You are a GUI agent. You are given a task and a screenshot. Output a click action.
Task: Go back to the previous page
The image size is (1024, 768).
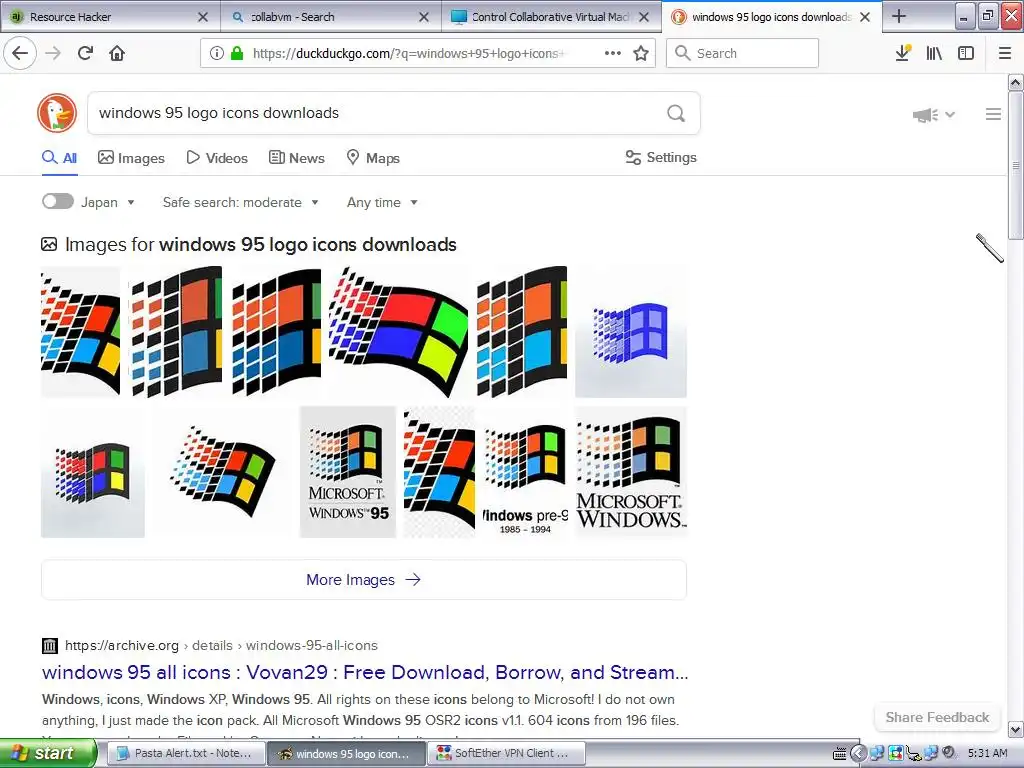(20, 53)
